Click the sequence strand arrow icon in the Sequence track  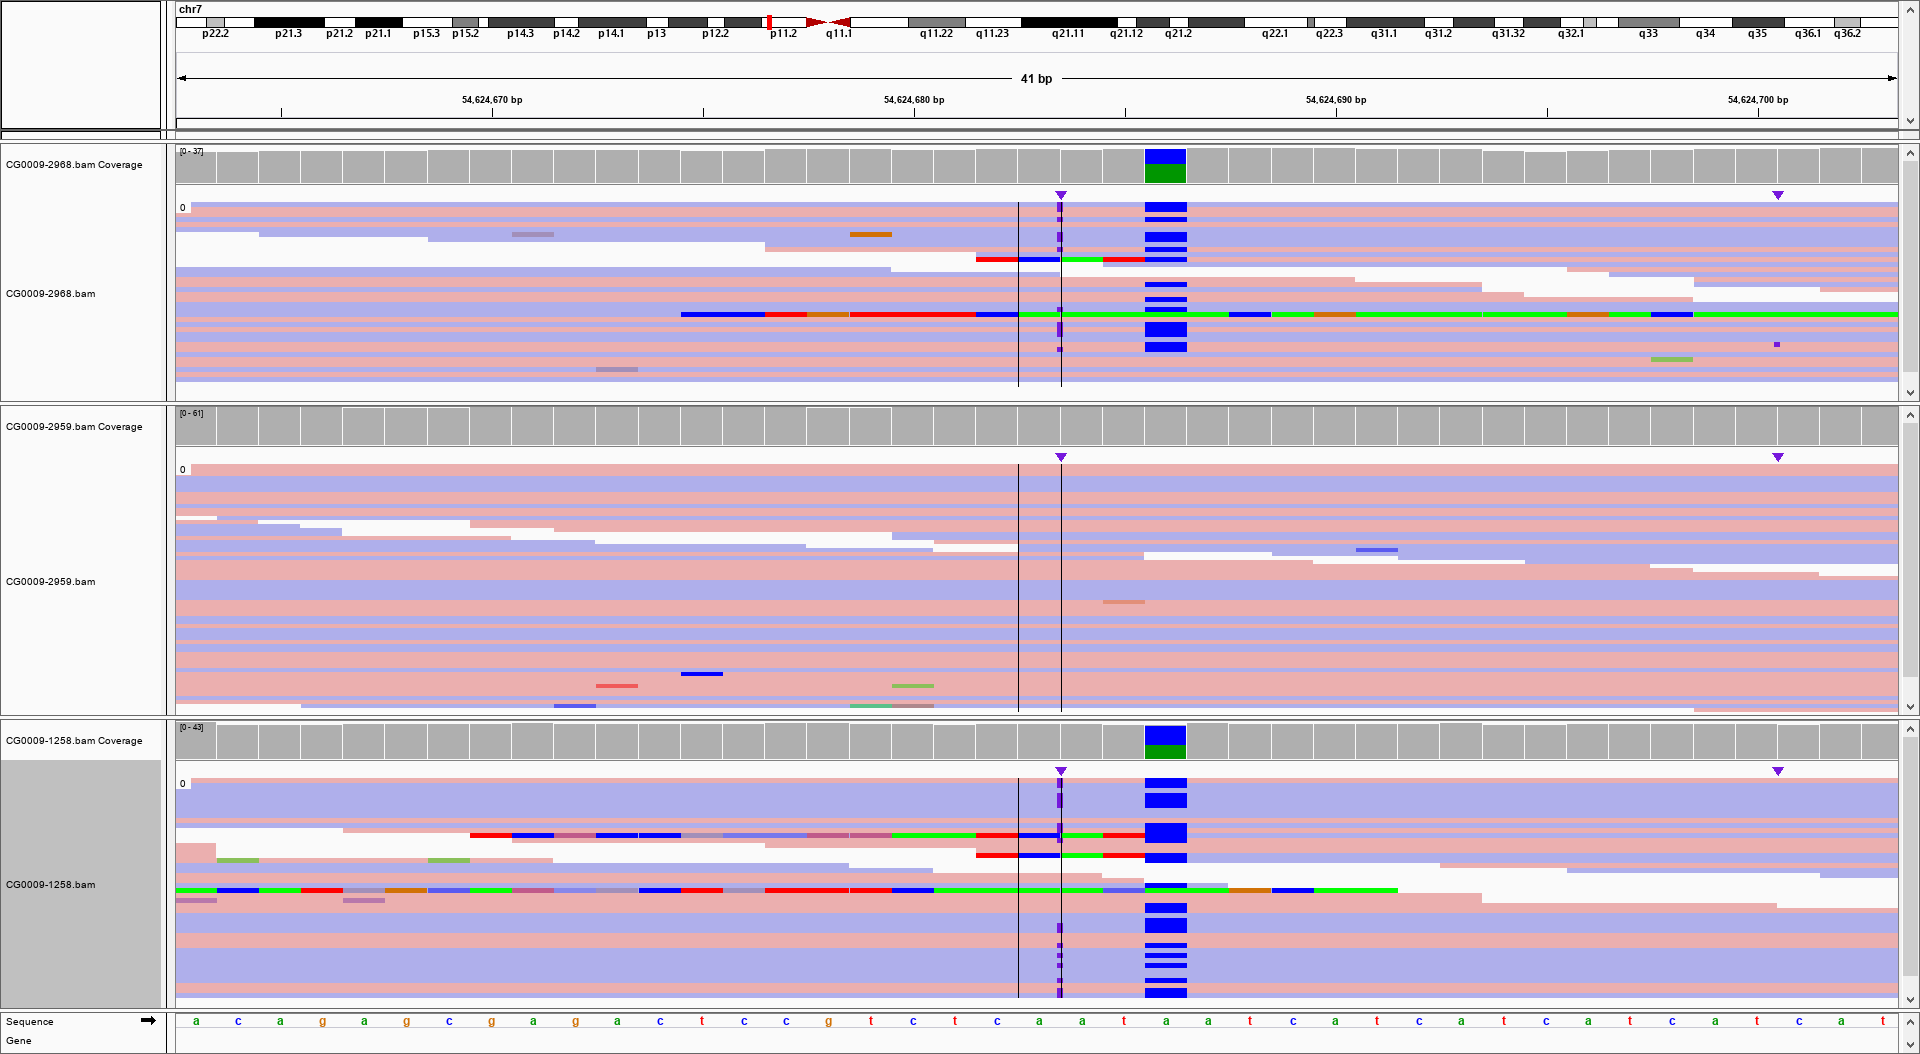tap(148, 1021)
